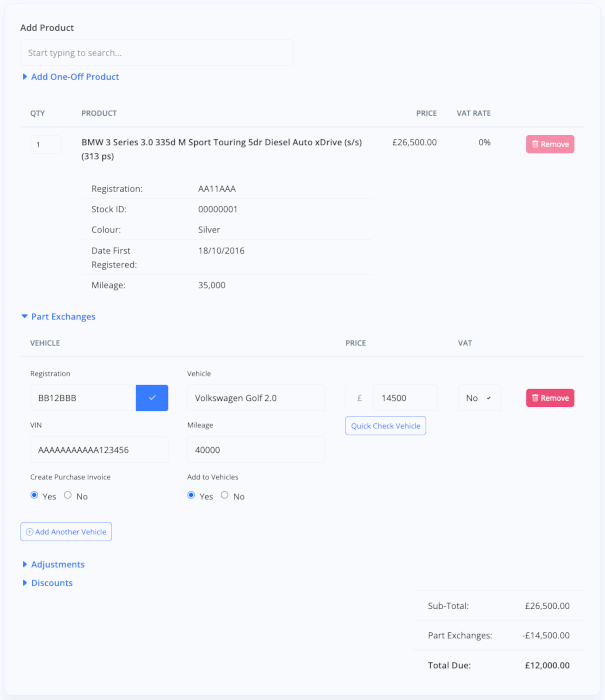Click the Registration field with BB12BBB
Viewport: 605px width, 700px height.
(x=83, y=398)
